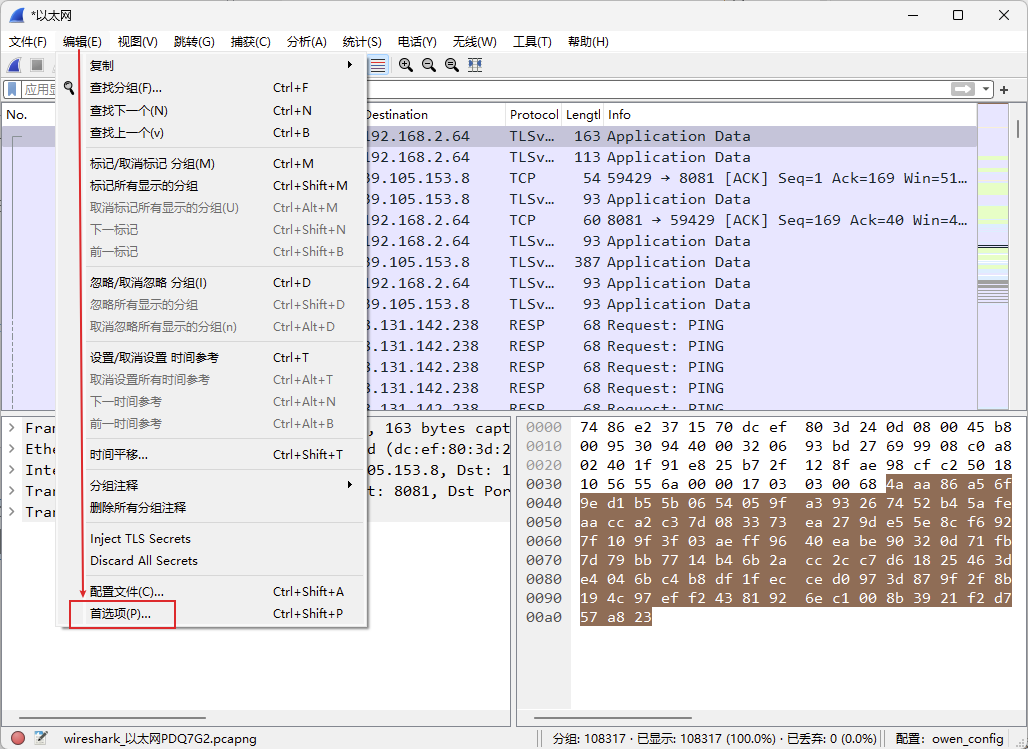Reset packet text to normal size
1028x749 pixels.
[452, 65]
